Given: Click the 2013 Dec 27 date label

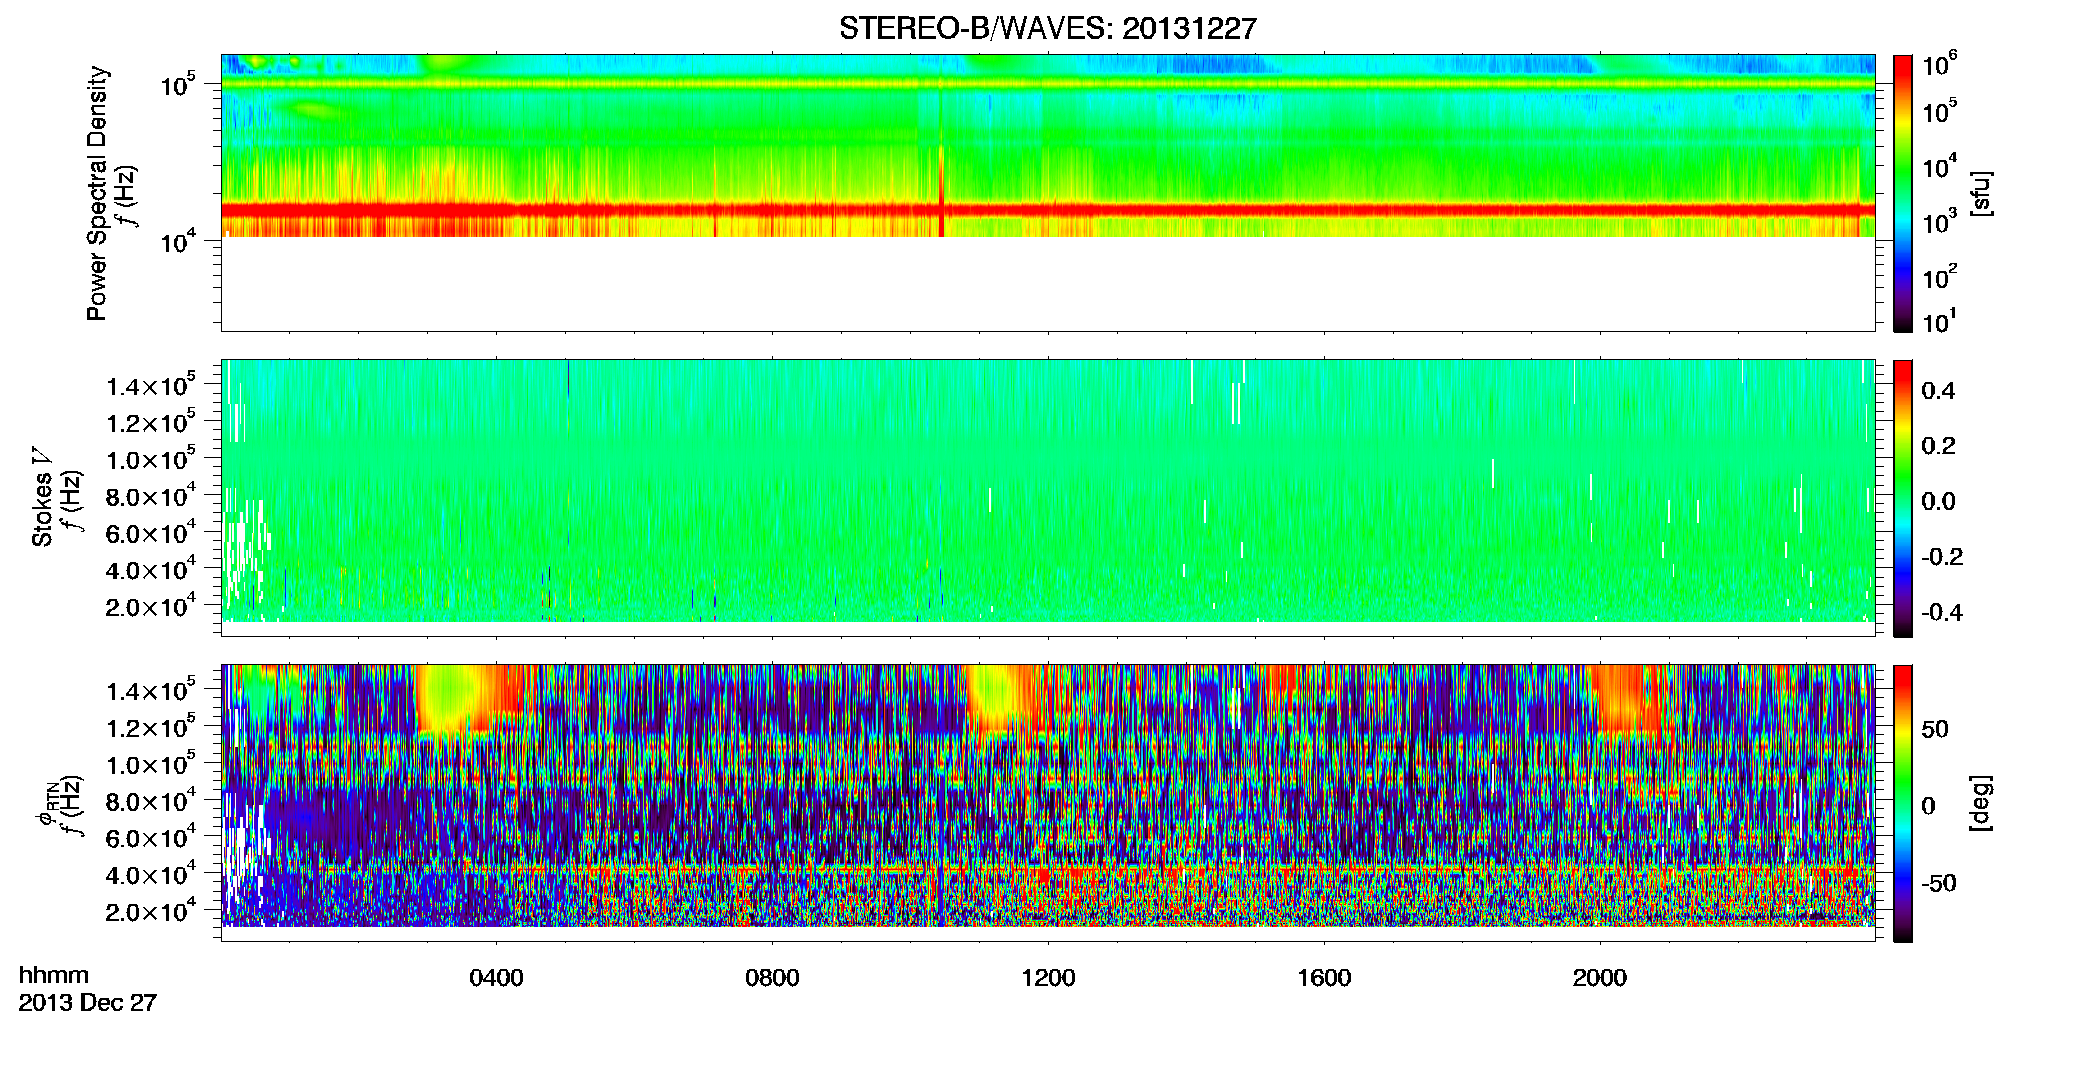Looking at the screenshot, I should click(x=88, y=1003).
